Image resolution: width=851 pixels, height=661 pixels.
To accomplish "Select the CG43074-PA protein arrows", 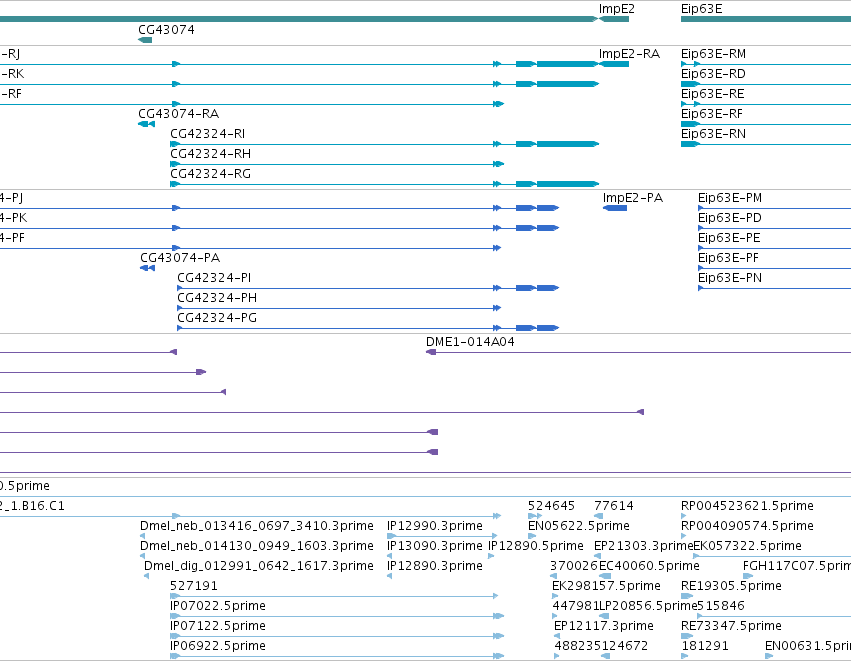I will [148, 268].
